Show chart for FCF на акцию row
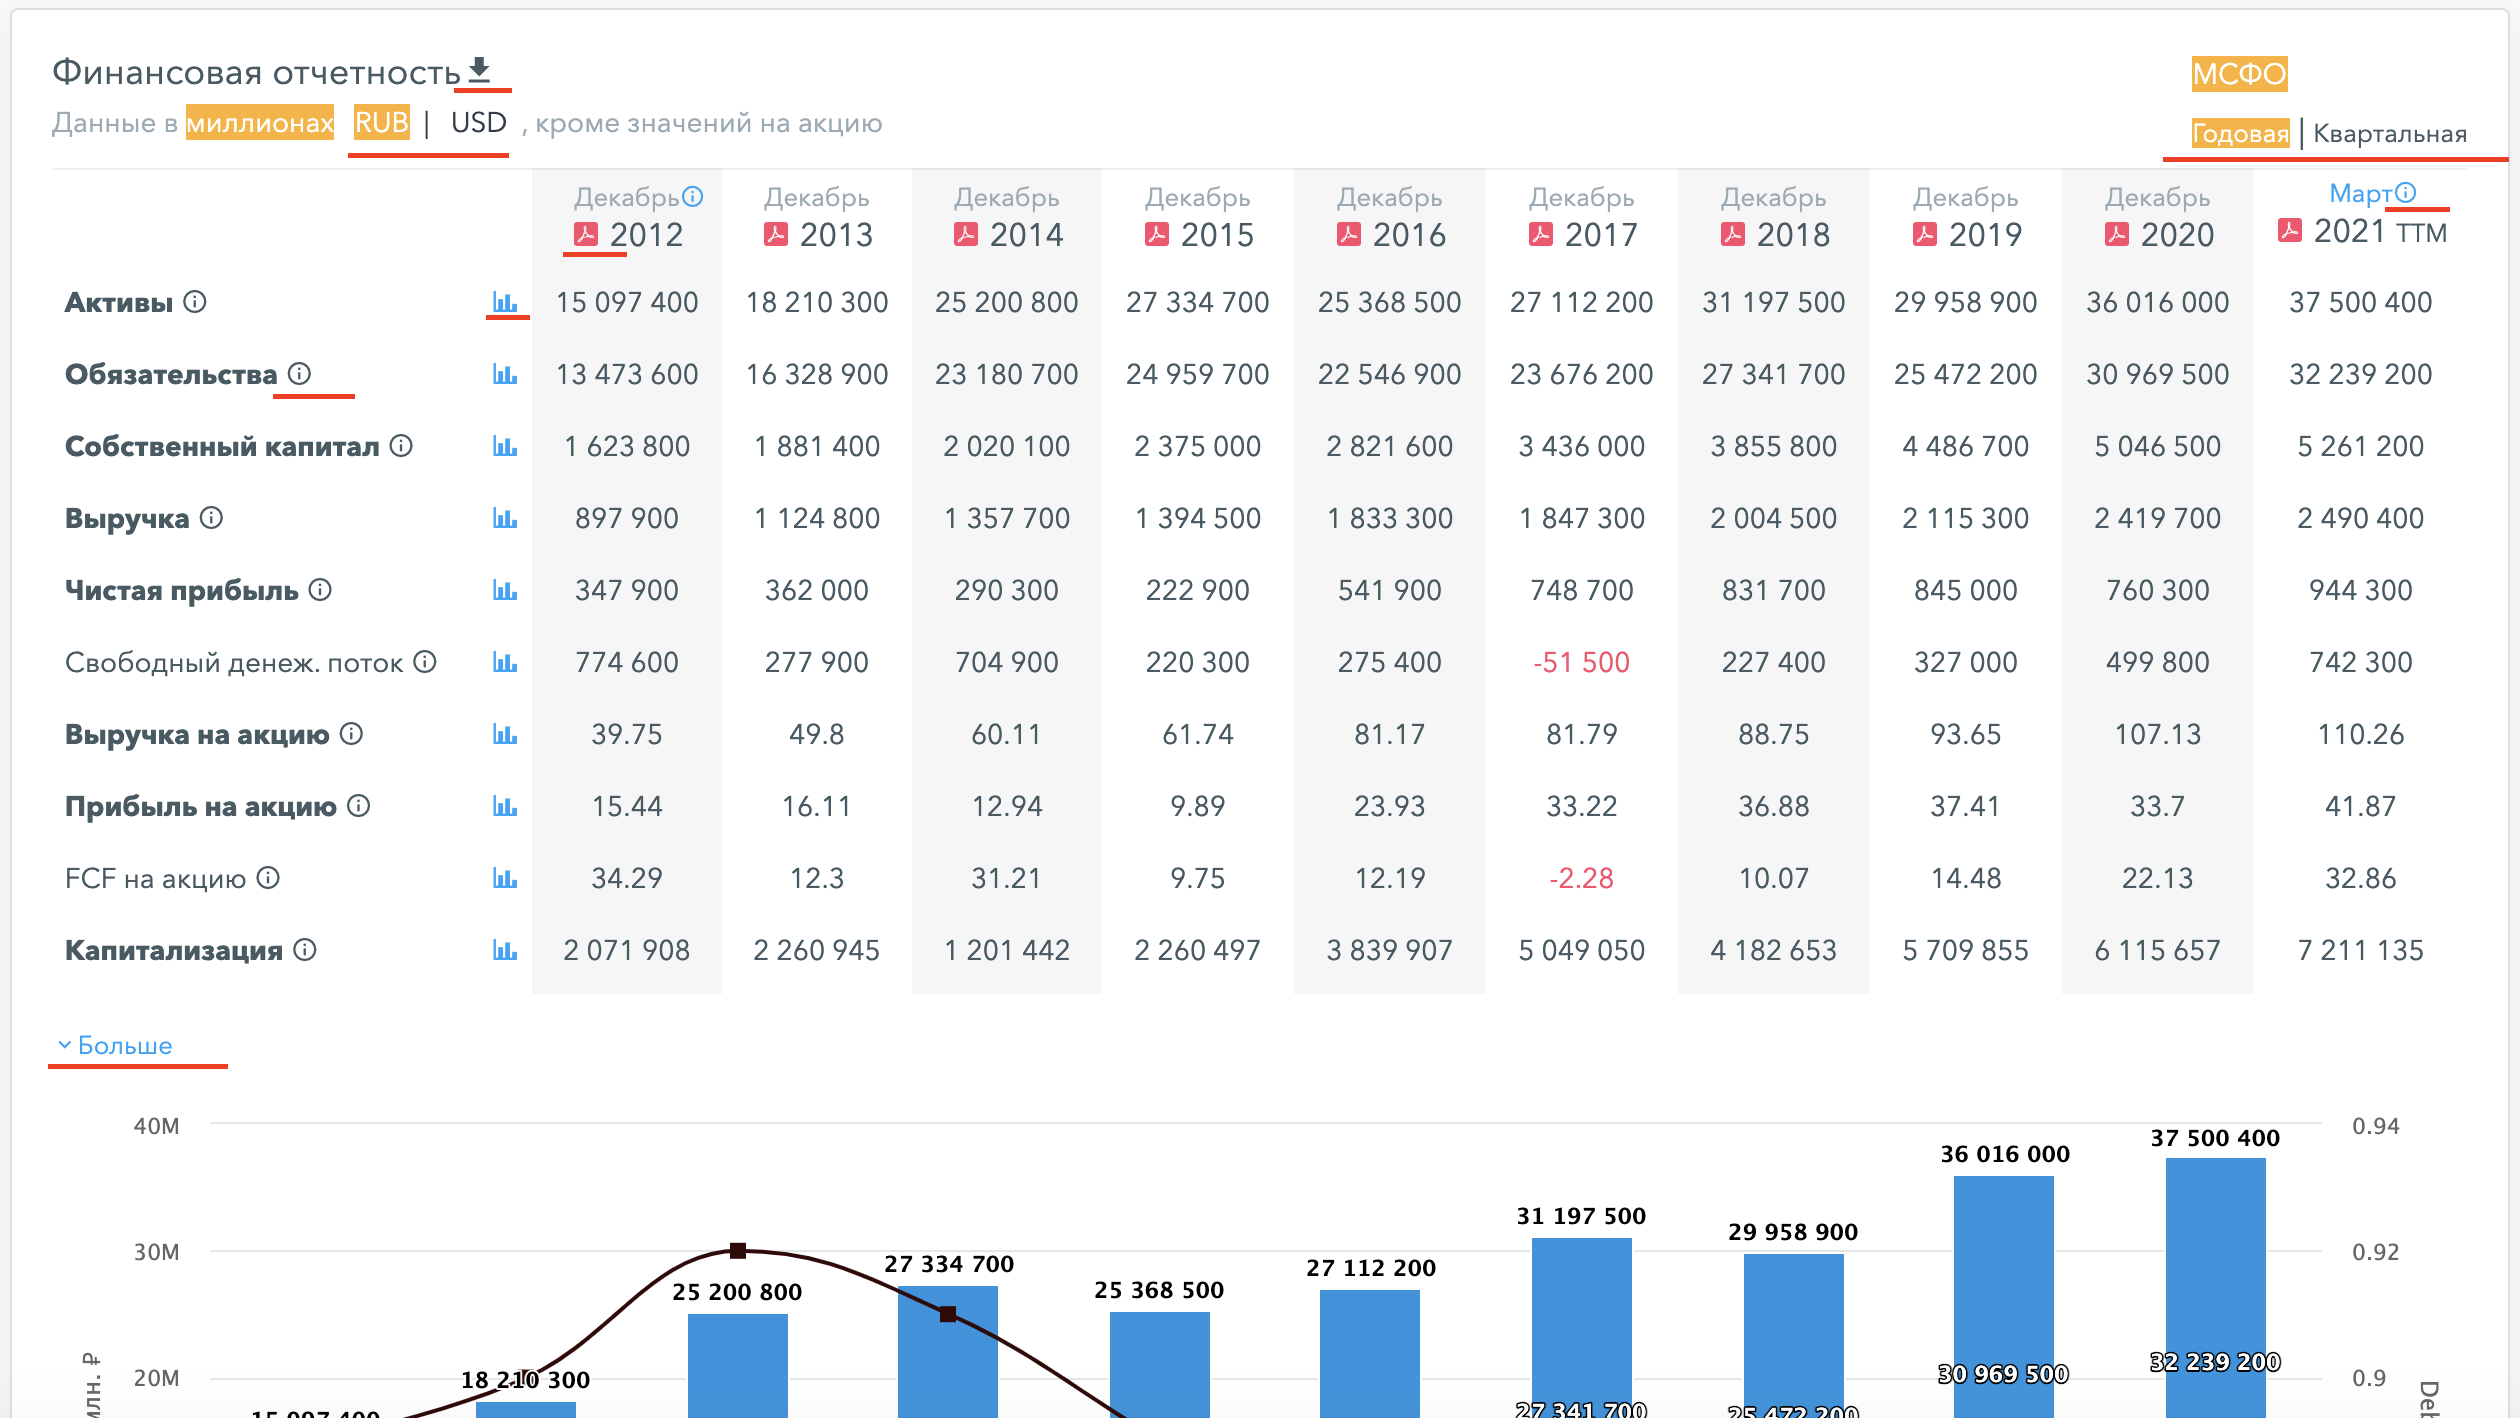 coord(505,878)
